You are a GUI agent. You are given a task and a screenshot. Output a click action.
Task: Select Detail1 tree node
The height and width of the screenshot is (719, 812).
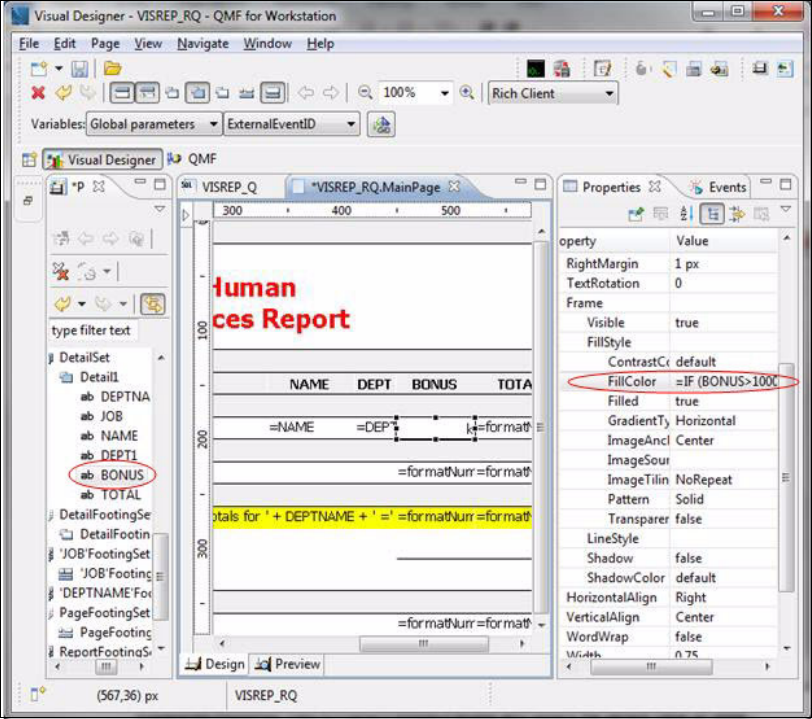click(99, 377)
